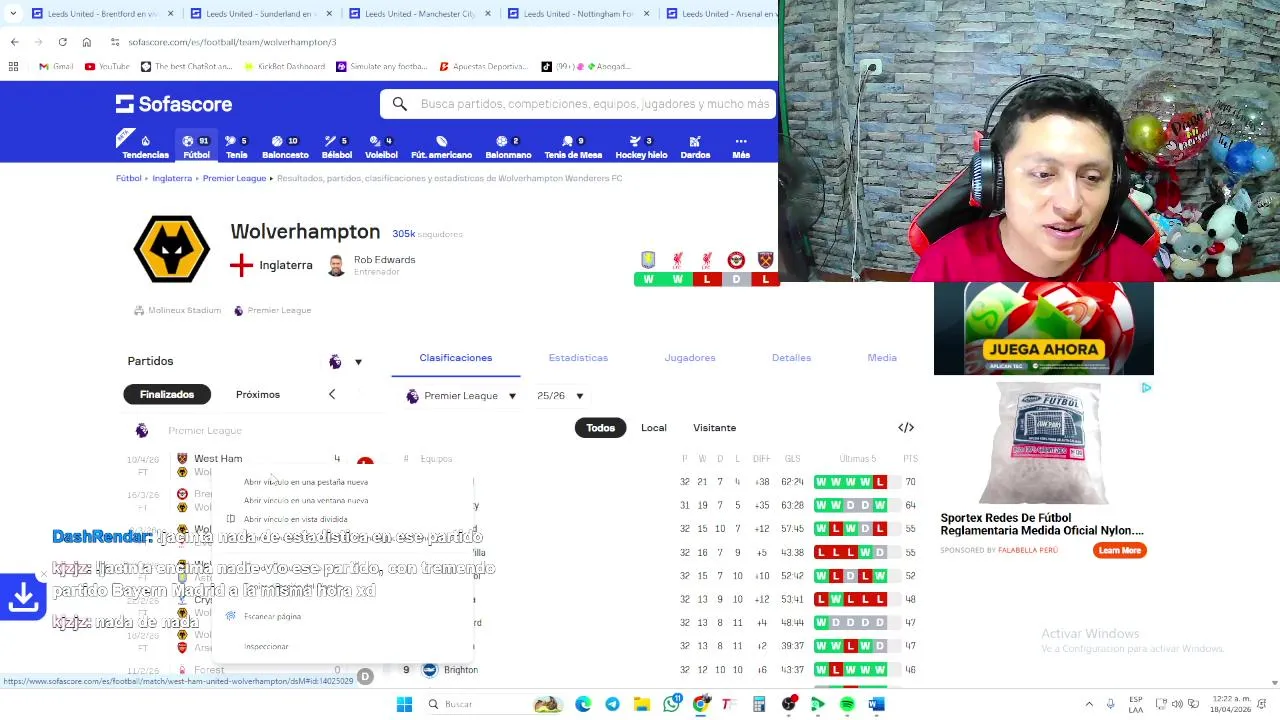Switch to Leeds United - Sunderland browser tab
1280x720 pixels.
click(258, 14)
